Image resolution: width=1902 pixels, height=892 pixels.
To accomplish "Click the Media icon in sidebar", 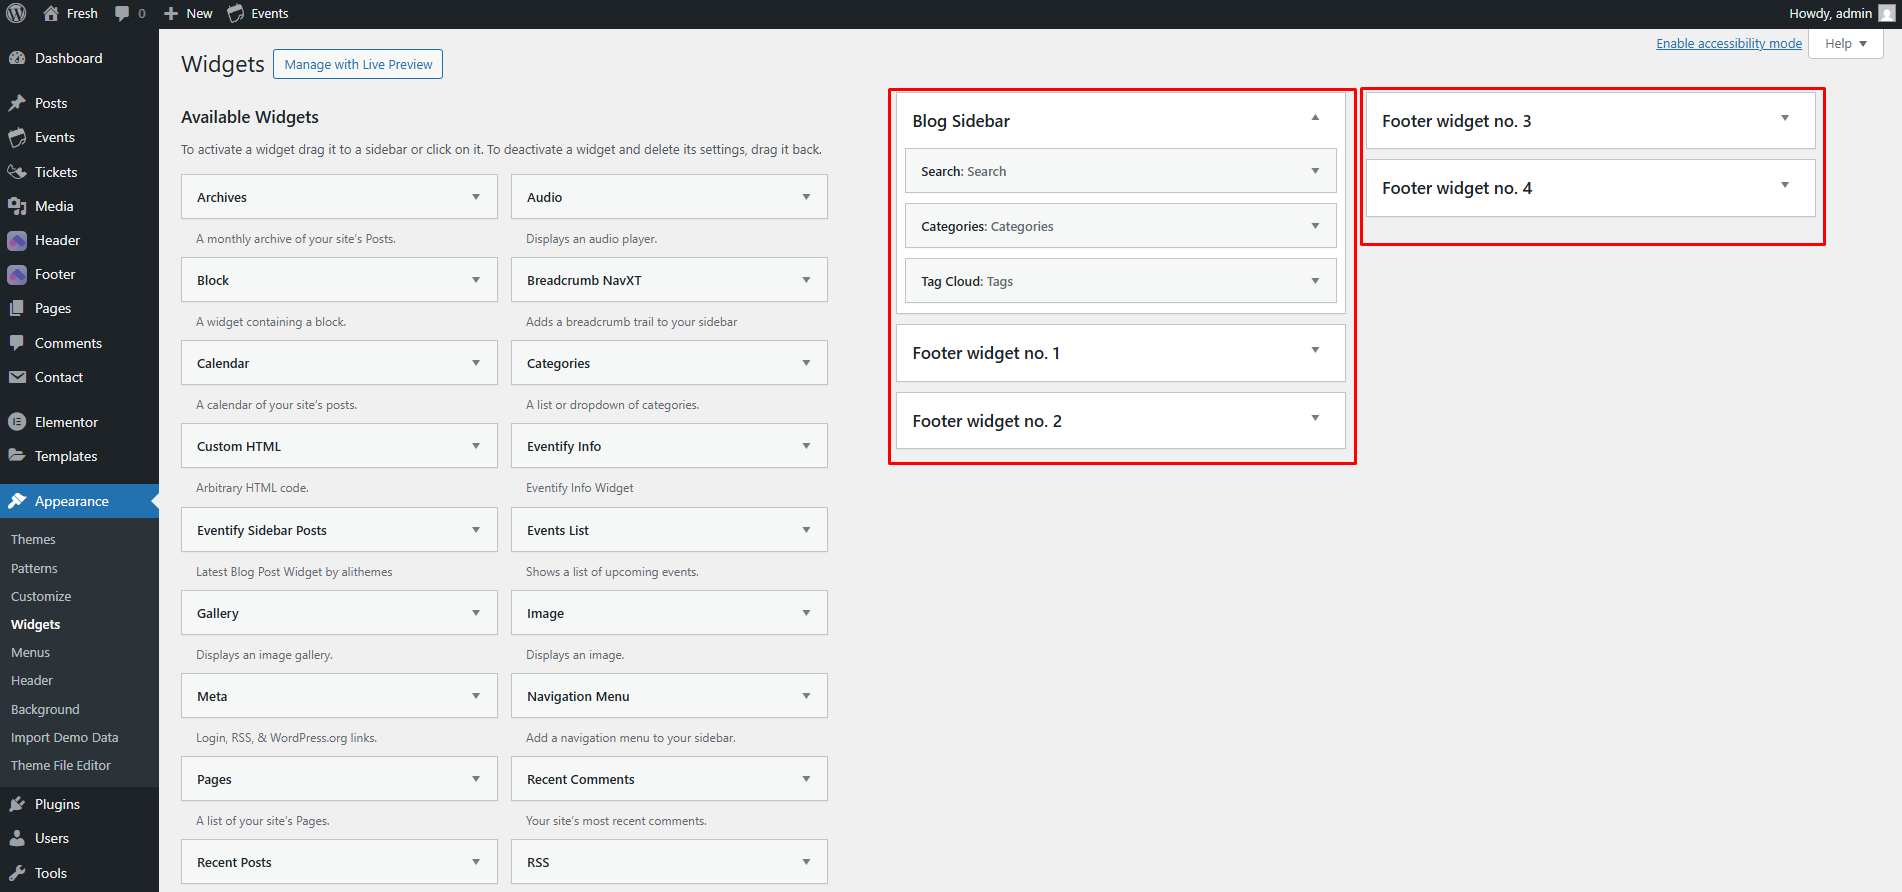I will point(17,206).
